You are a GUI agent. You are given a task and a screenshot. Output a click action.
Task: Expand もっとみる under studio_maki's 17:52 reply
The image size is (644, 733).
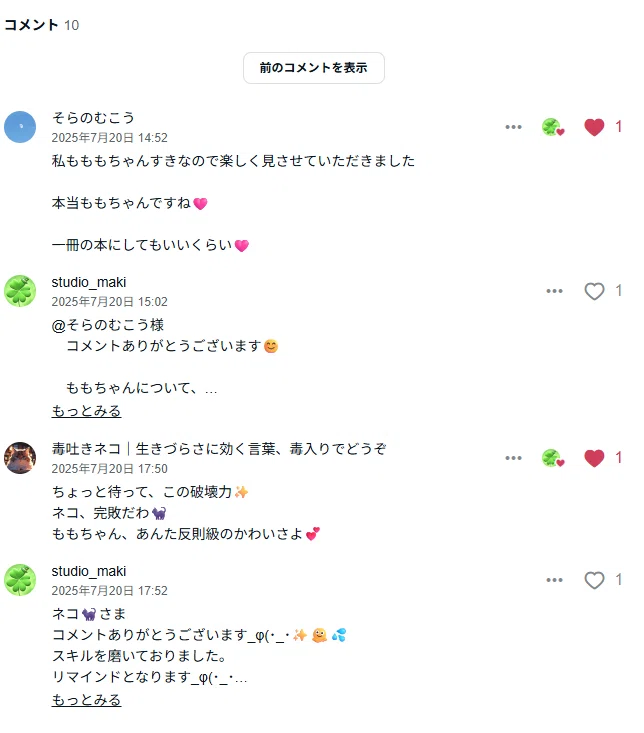(x=86, y=700)
